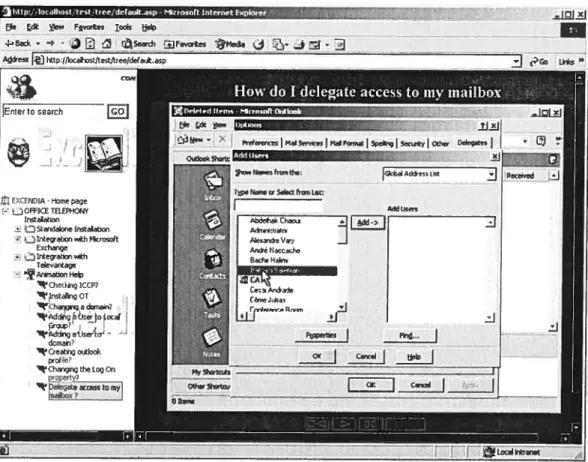
Task: Click the Edit page icon in IE toolbar
Action: pos(314,45)
